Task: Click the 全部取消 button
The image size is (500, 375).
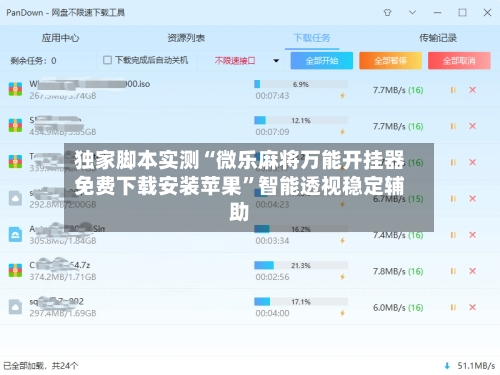Action: coord(459,61)
